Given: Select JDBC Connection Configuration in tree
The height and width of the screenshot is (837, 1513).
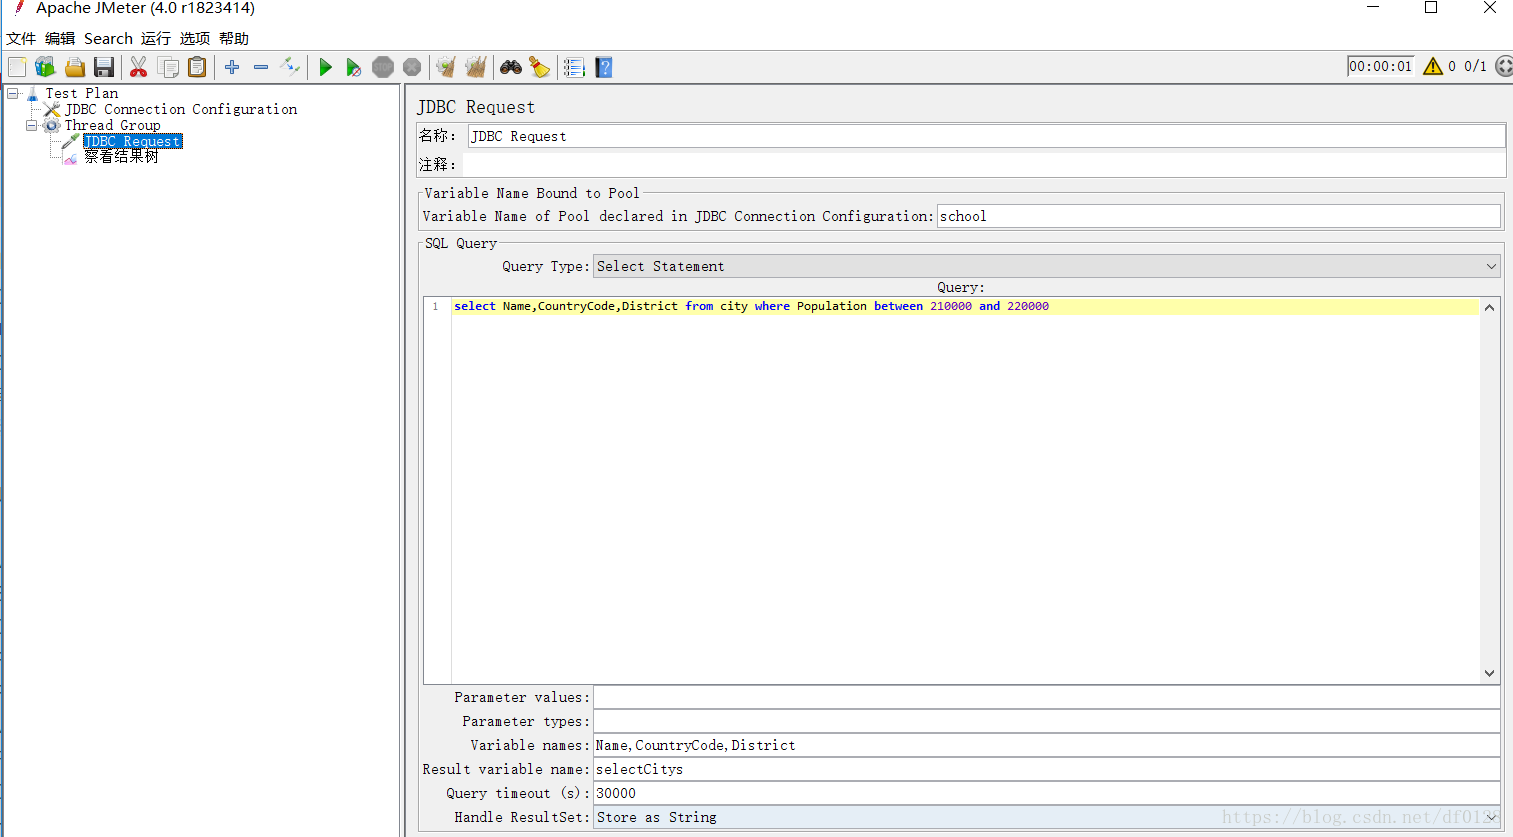Looking at the screenshot, I should pos(181,109).
